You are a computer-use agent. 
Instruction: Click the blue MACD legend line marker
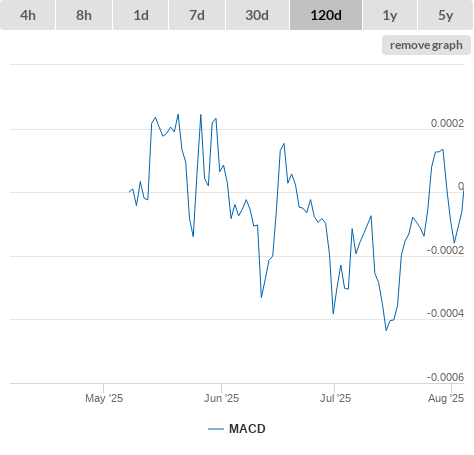(x=216, y=429)
